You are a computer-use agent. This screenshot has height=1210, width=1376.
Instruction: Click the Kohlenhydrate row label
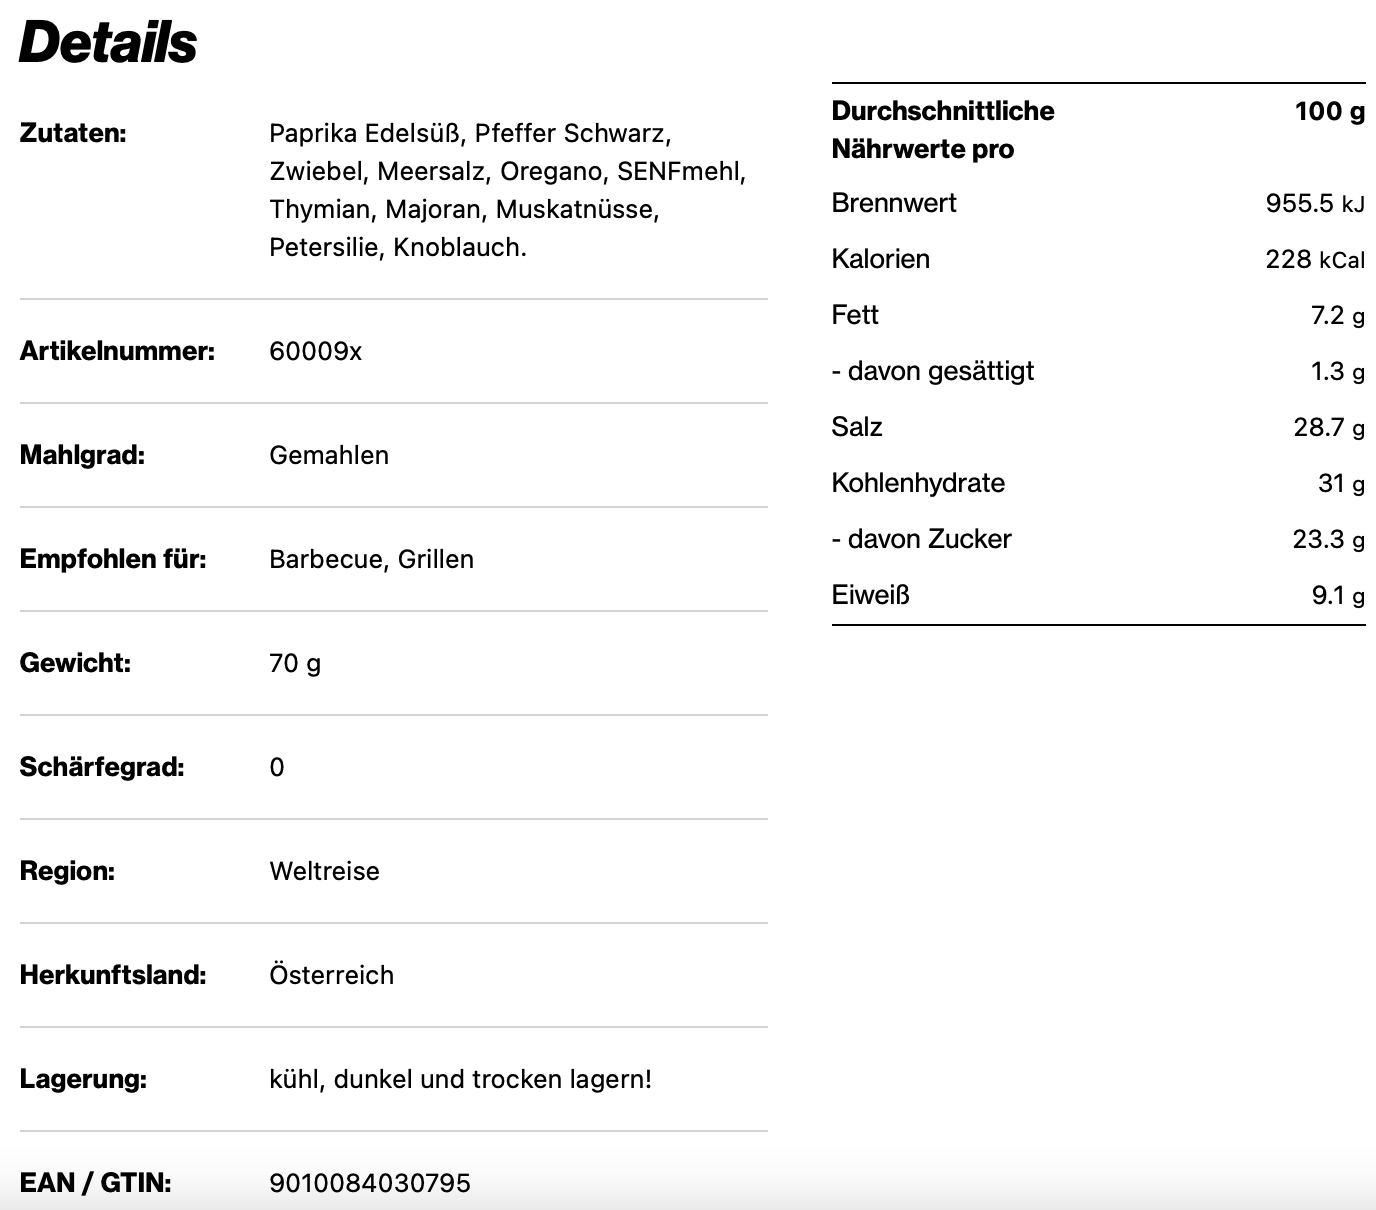[918, 483]
